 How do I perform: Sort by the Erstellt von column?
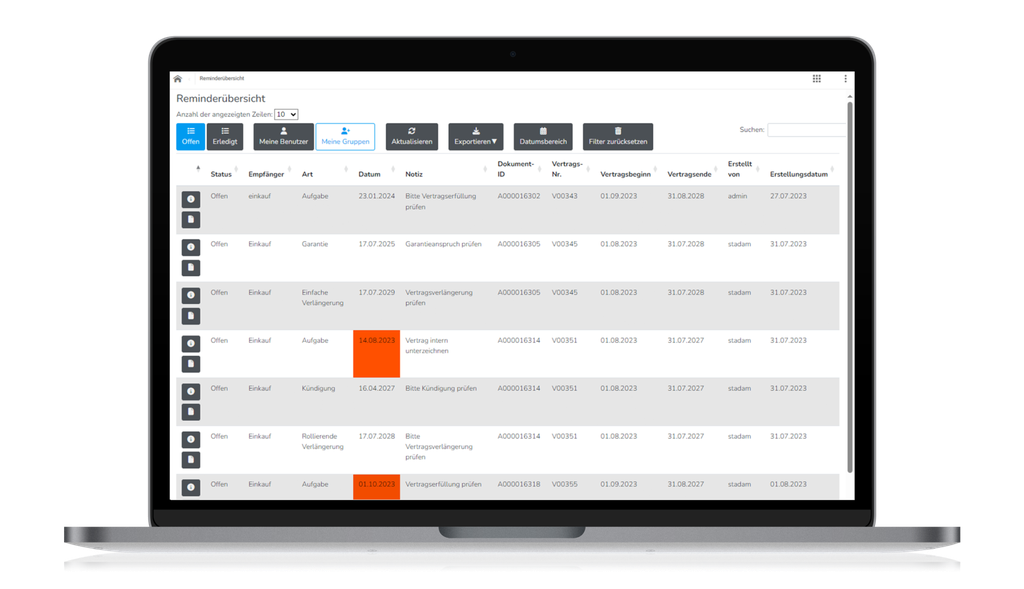tap(740, 169)
